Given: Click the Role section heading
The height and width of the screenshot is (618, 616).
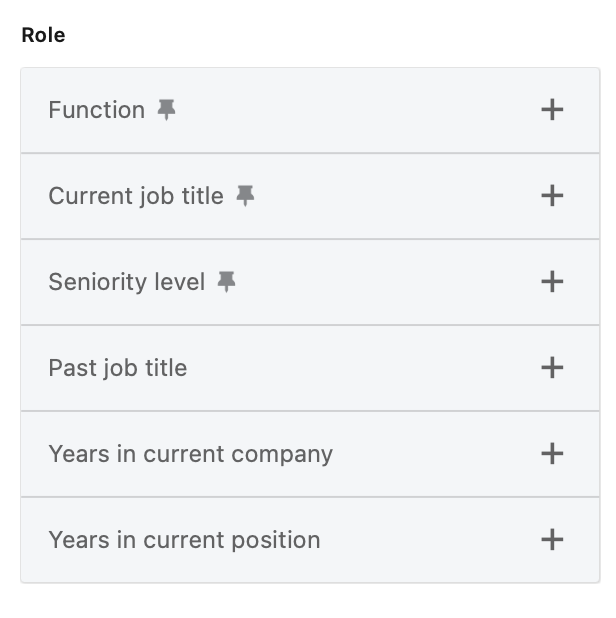Looking at the screenshot, I should 43,35.
